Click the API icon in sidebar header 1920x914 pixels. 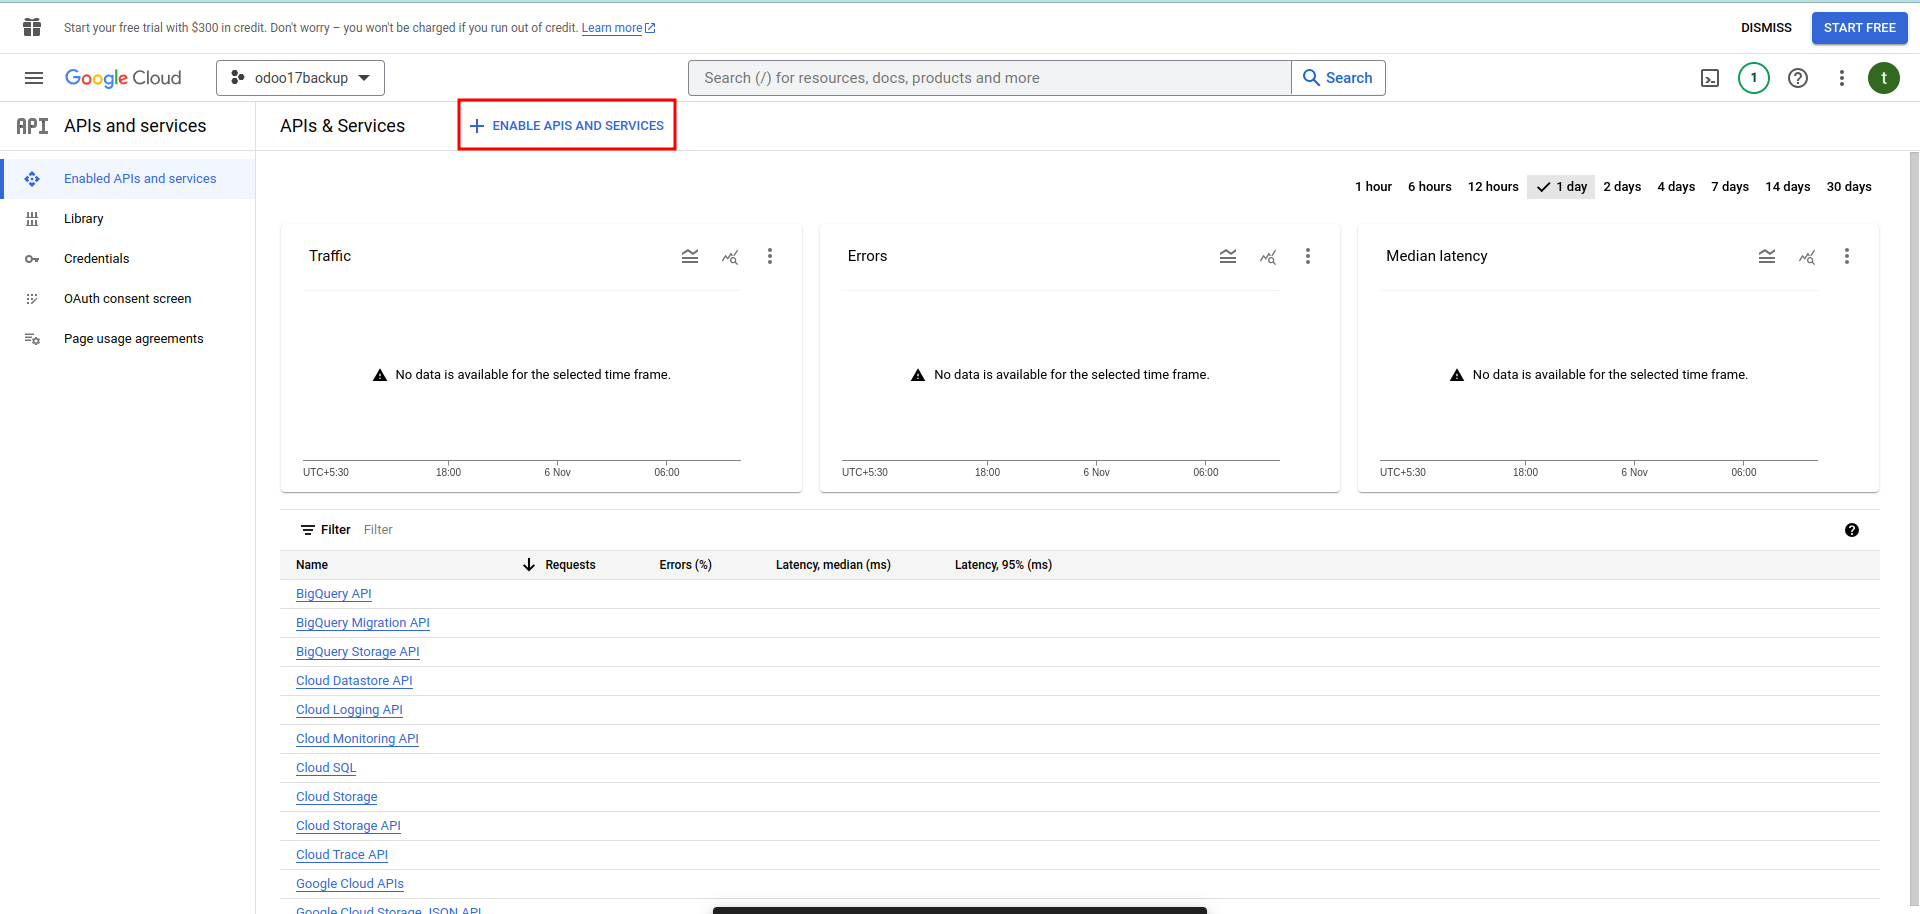pyautogui.click(x=32, y=126)
